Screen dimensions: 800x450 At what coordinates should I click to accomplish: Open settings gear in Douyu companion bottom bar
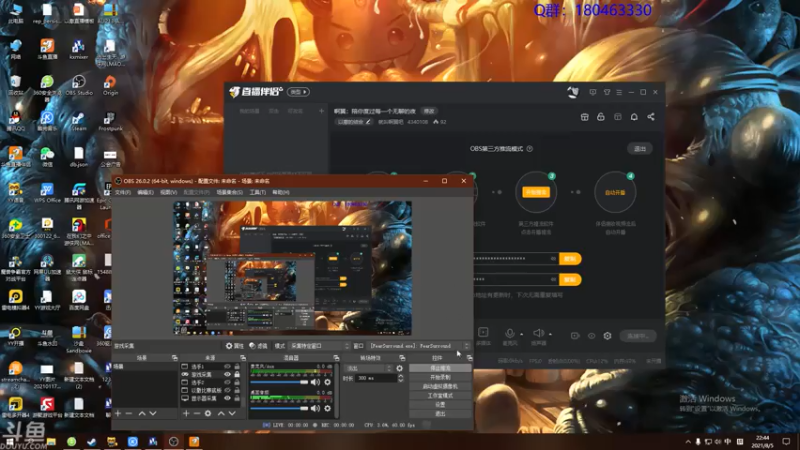[607, 336]
